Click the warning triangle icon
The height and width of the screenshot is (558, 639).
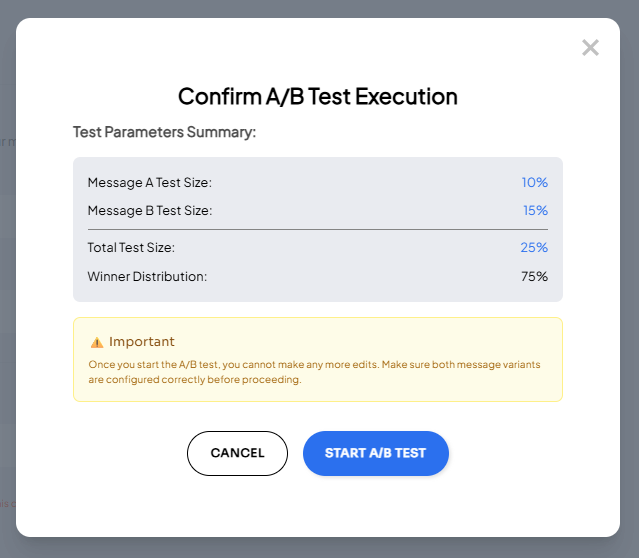96,342
